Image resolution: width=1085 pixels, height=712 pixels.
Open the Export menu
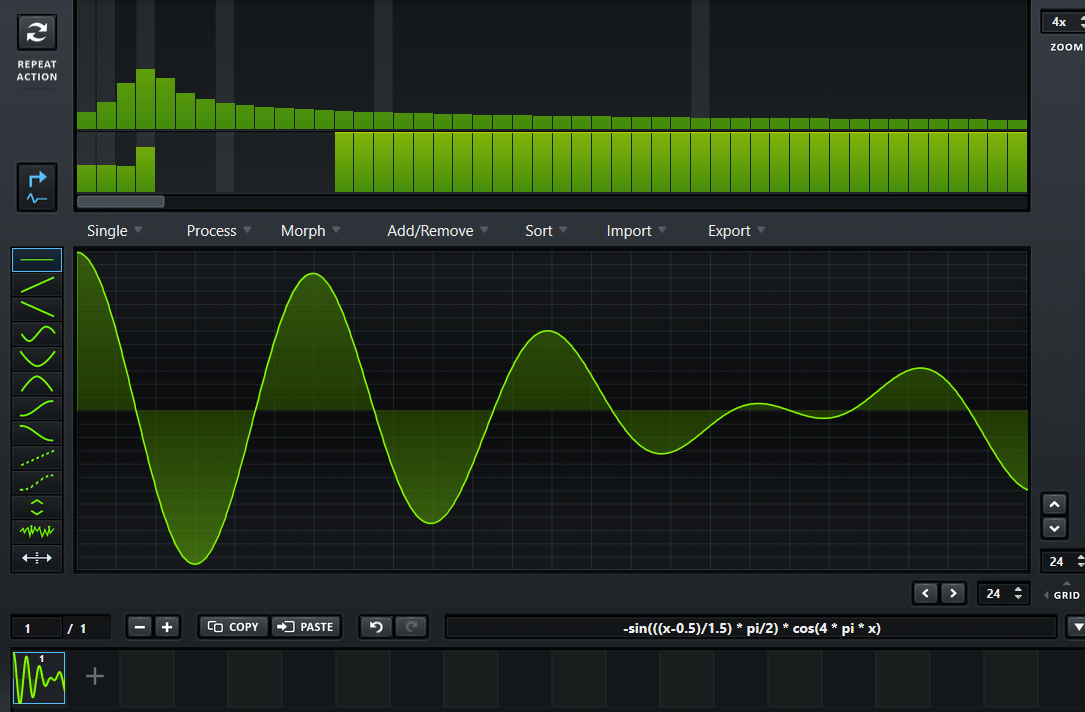(736, 230)
